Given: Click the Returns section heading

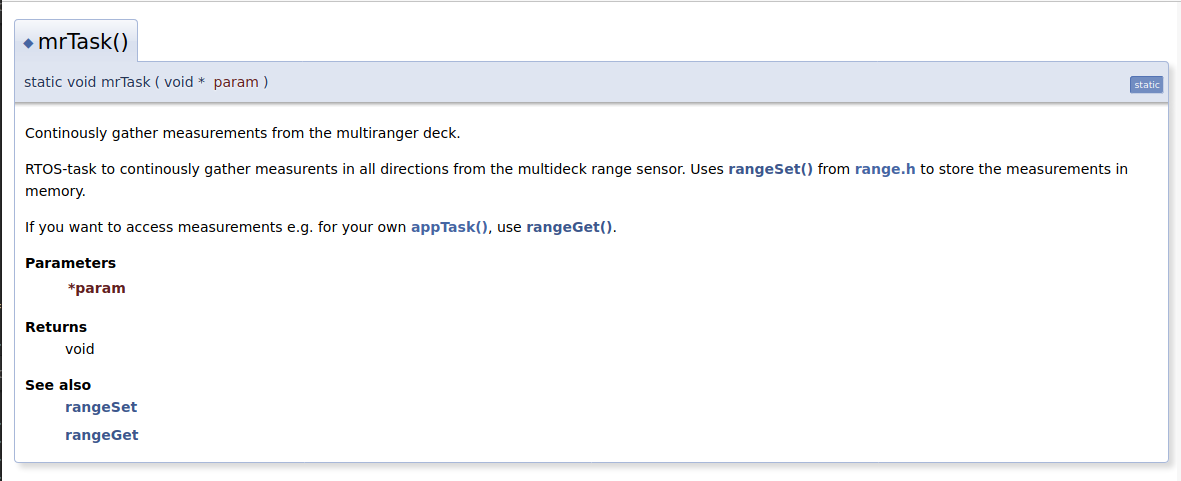Looking at the screenshot, I should [x=56, y=327].
